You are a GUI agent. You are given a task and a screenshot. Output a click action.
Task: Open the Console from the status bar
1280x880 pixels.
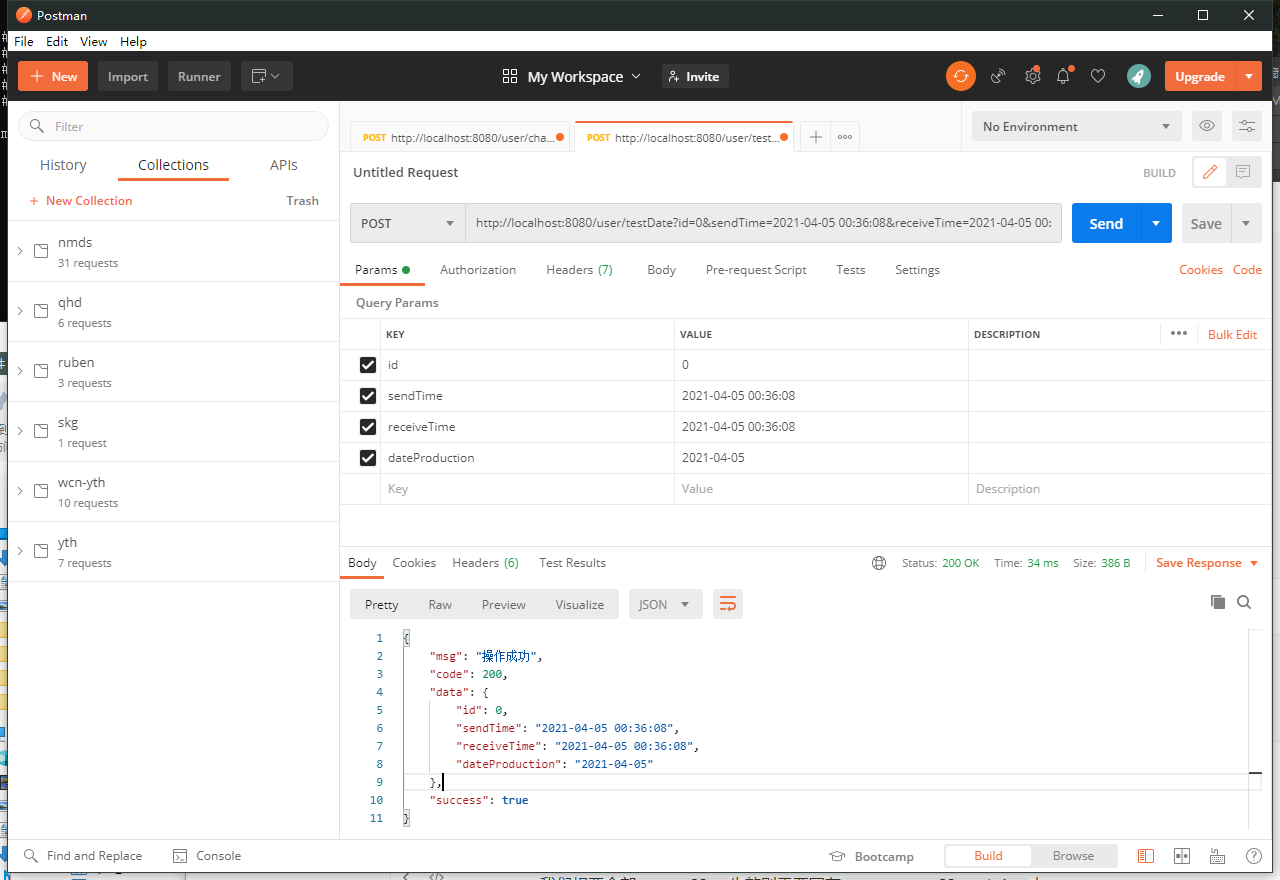(x=207, y=856)
